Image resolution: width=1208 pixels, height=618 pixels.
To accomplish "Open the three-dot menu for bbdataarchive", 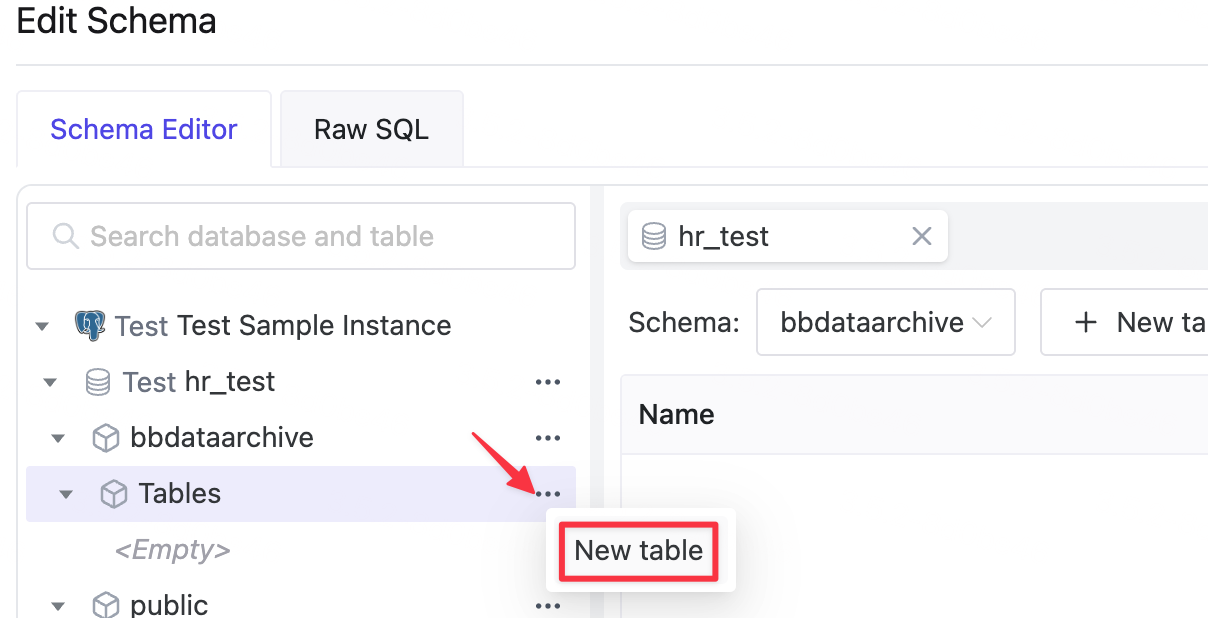I will (x=547, y=438).
